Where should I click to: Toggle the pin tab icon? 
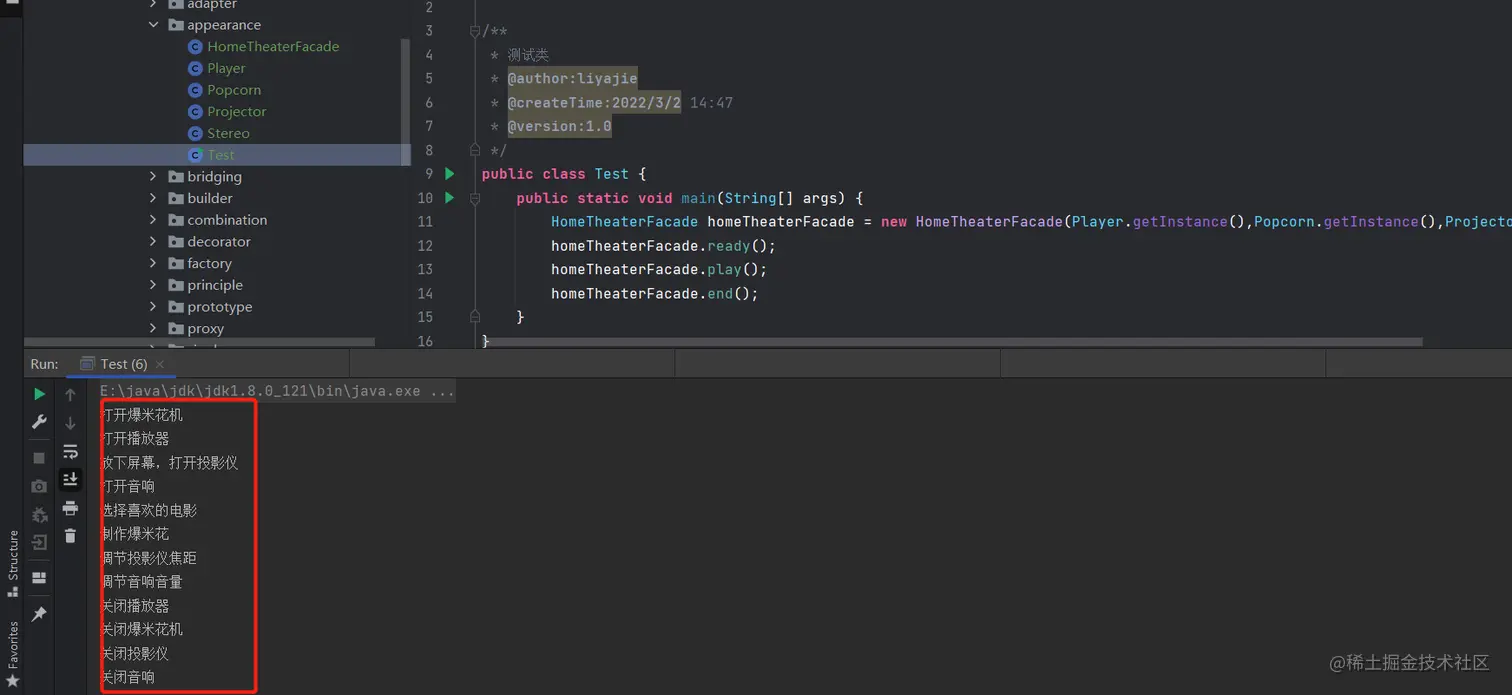[x=39, y=614]
